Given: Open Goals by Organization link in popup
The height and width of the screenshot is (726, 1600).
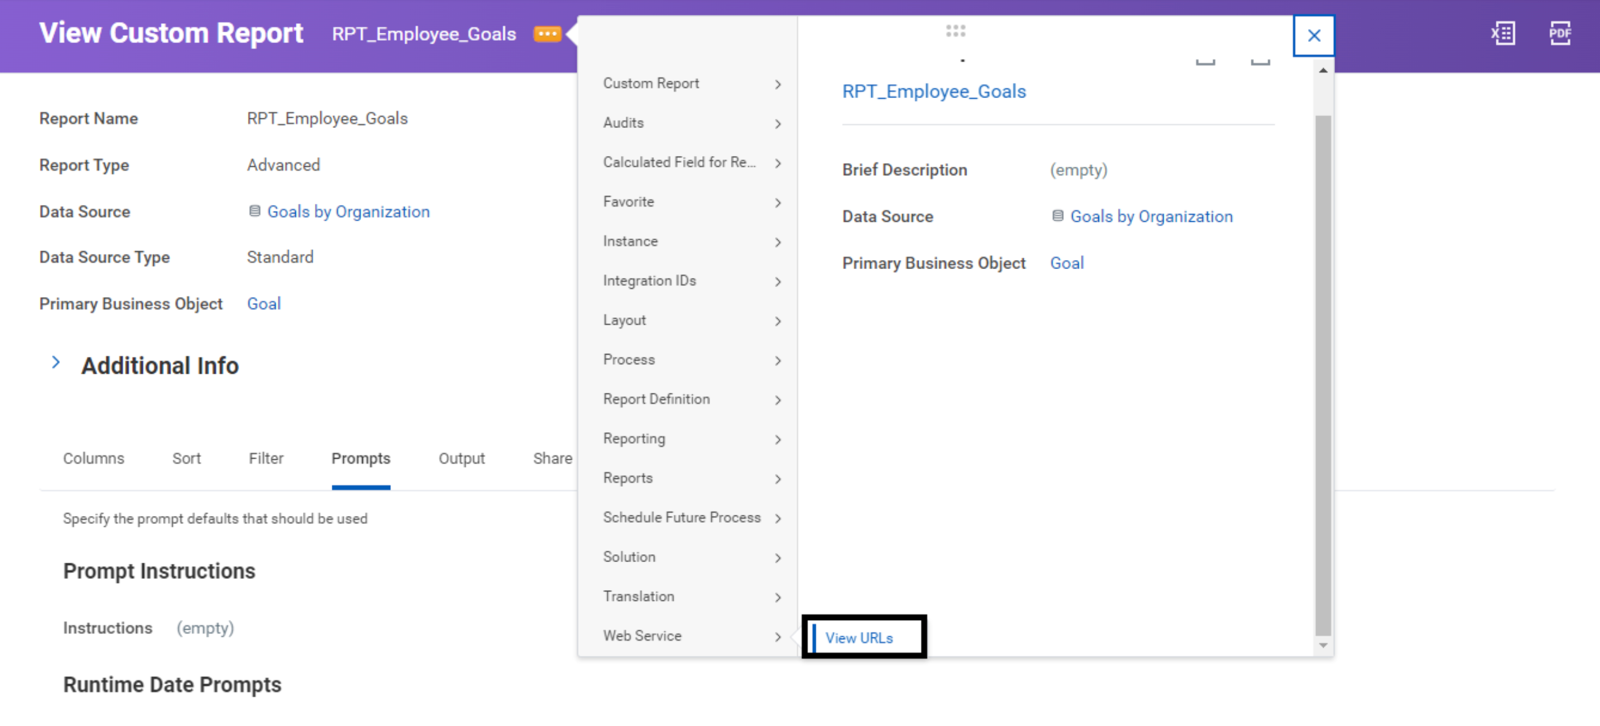Looking at the screenshot, I should [x=1151, y=216].
